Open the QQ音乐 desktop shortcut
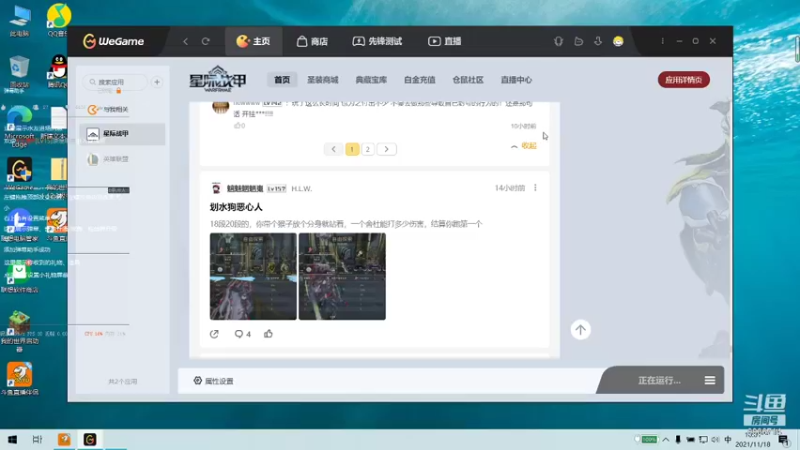The width and height of the screenshot is (800, 450). coord(58,20)
